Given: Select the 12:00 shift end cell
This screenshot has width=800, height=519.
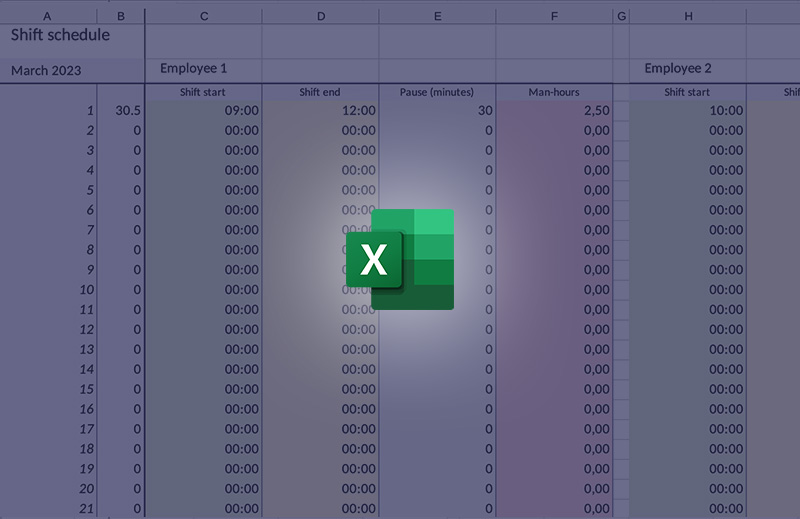Looking at the screenshot, I should tap(320, 110).
